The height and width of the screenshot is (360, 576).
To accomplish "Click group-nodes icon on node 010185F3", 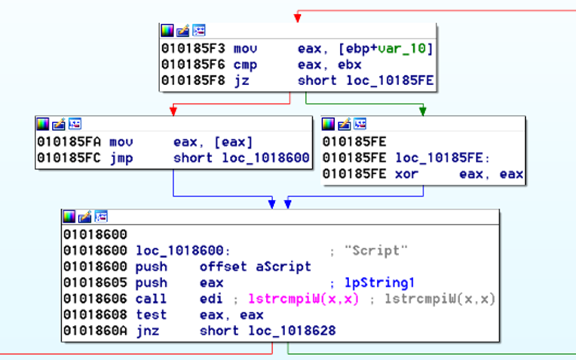I will tap(199, 30).
